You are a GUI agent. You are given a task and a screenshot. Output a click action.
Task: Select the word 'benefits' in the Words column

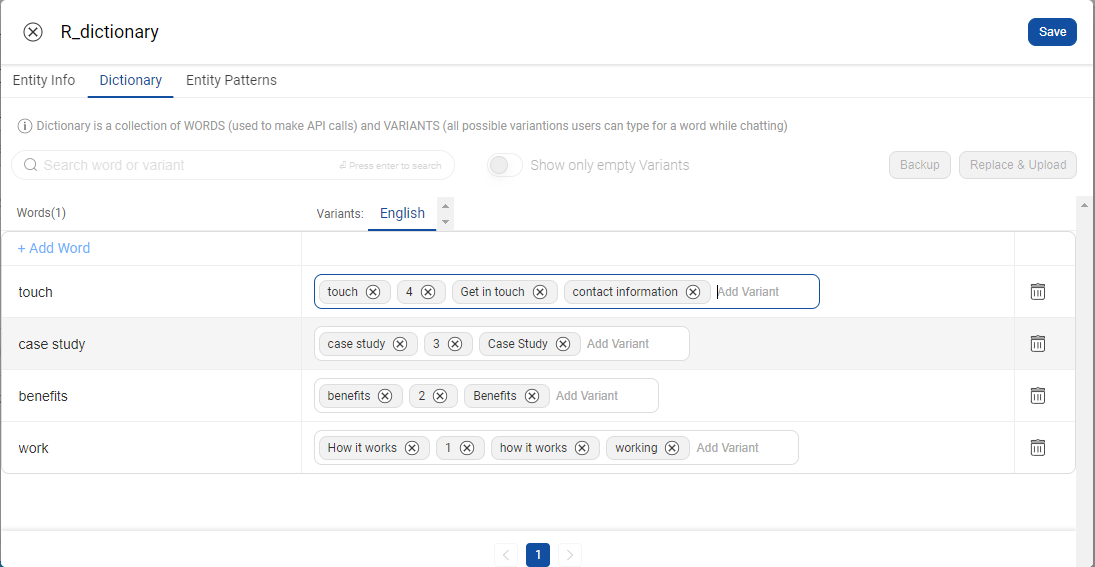point(43,396)
